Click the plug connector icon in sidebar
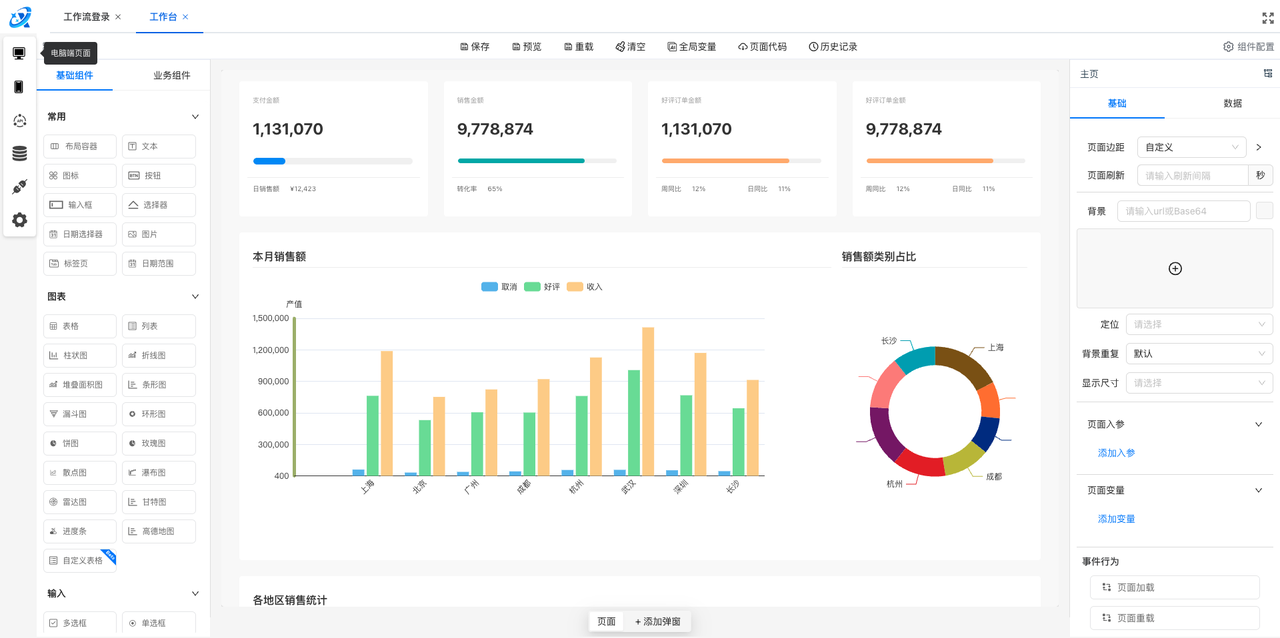 click(19, 187)
